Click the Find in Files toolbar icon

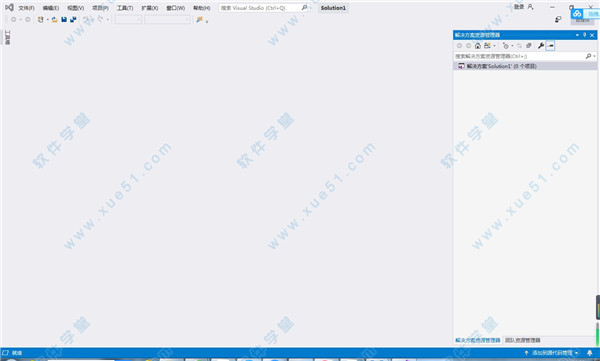(199, 19)
